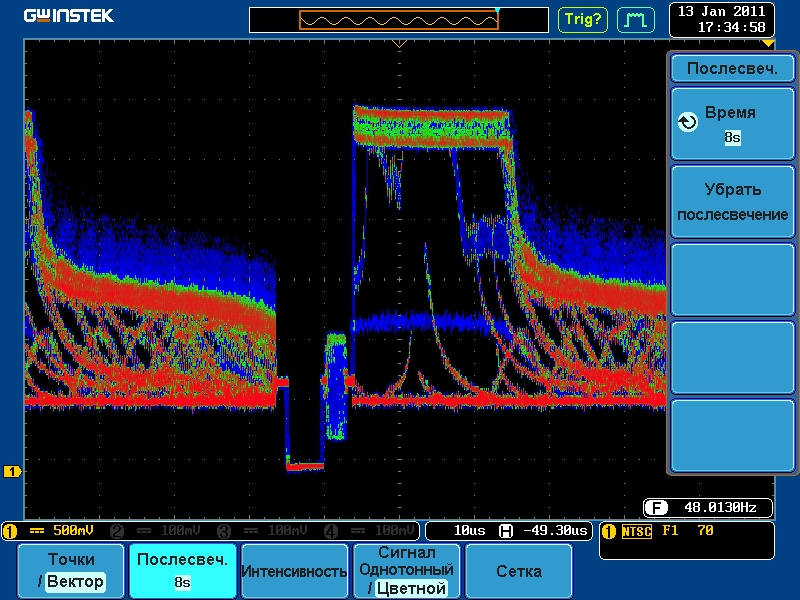Expand the Послесвеч. 8s bottom menu option

pyautogui.click(x=182, y=570)
